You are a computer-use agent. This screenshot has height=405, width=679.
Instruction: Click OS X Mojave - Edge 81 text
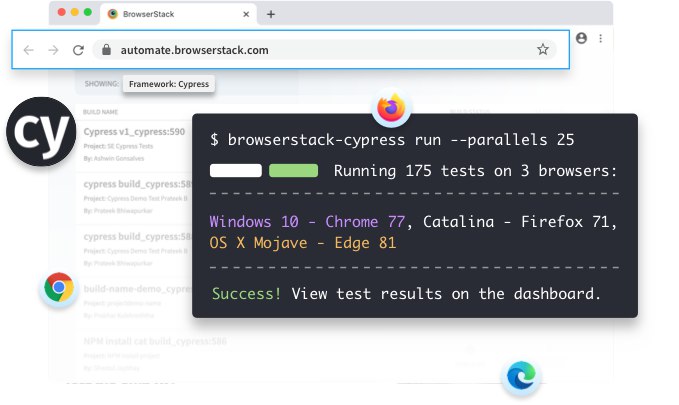[303, 243]
